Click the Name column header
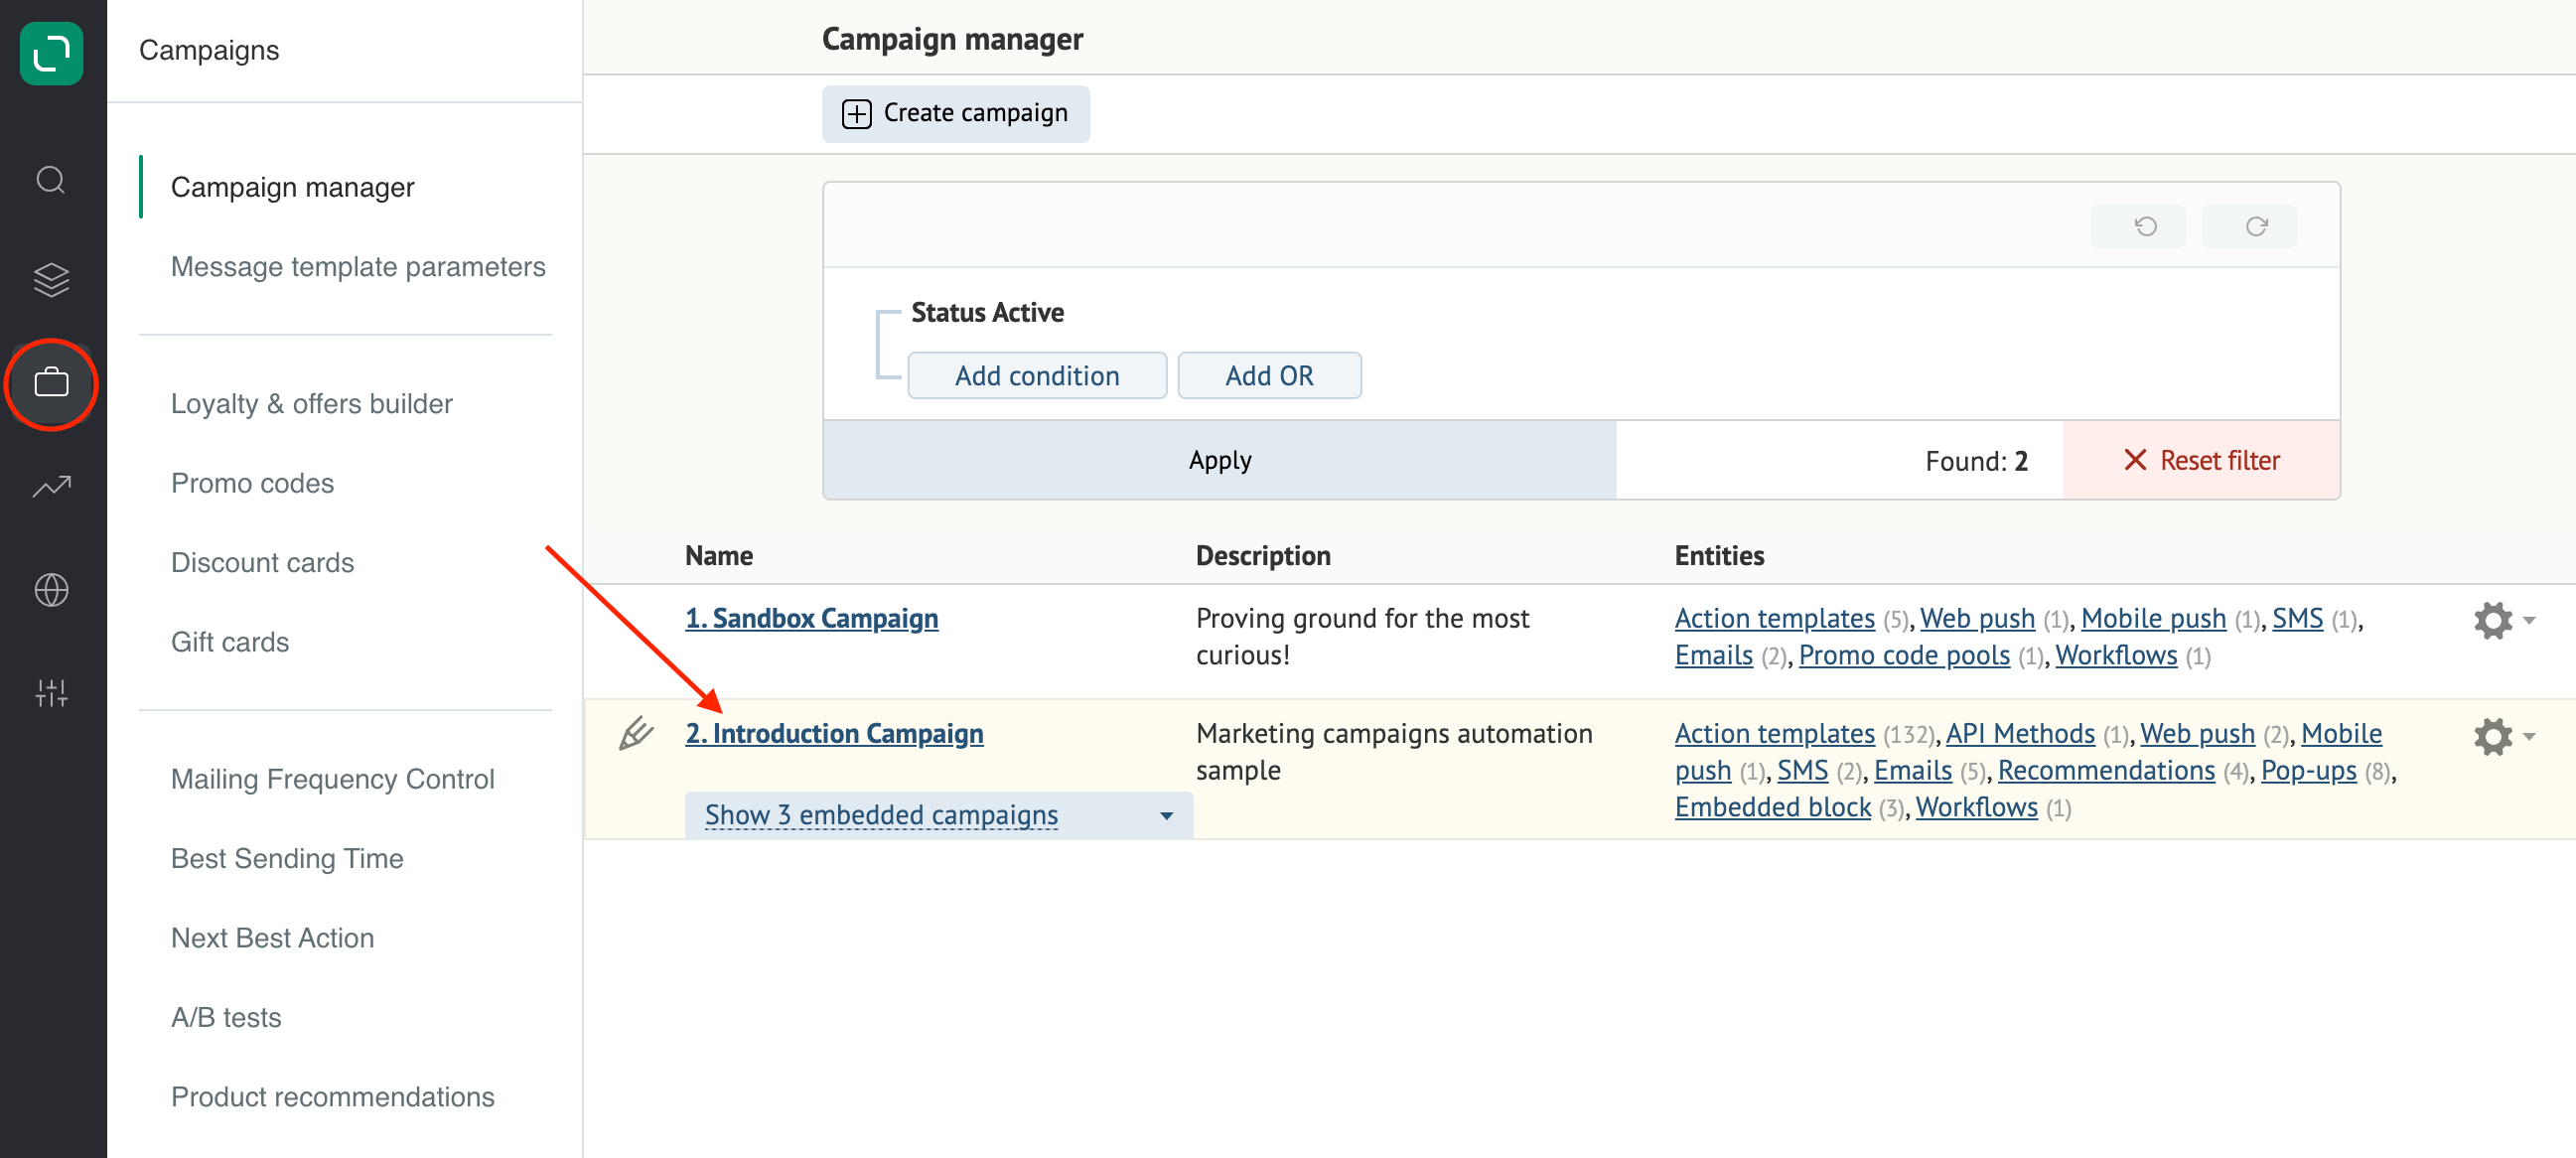The height and width of the screenshot is (1158, 2576). pos(718,555)
